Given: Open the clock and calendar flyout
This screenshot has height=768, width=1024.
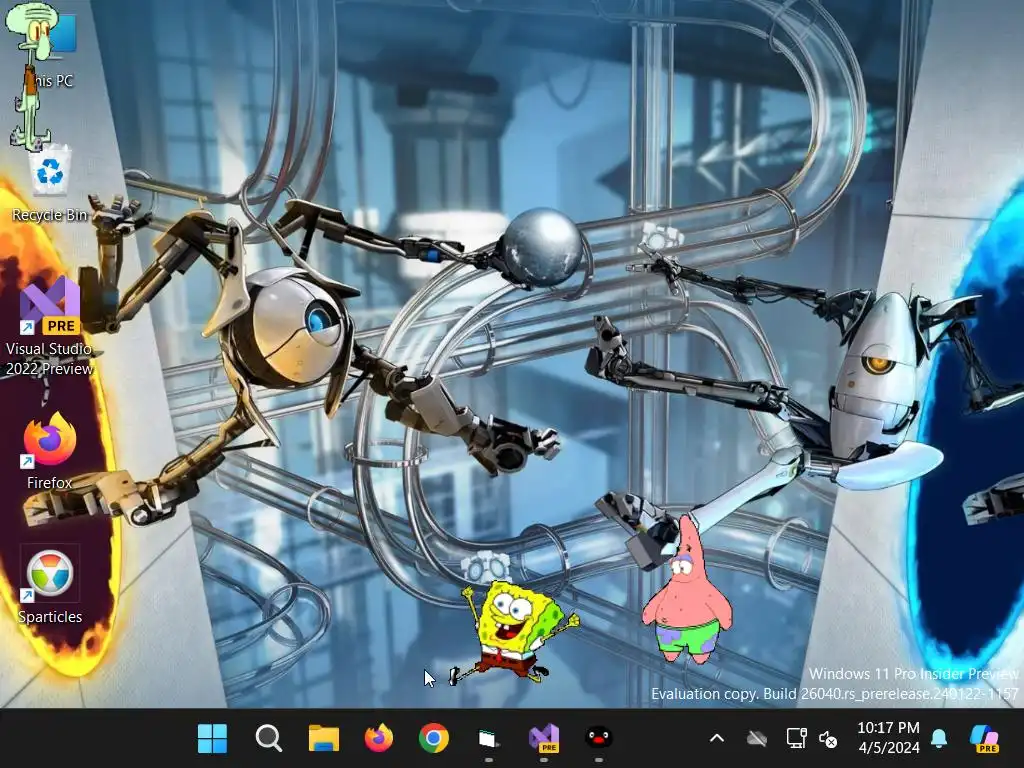Looking at the screenshot, I should tap(888, 738).
